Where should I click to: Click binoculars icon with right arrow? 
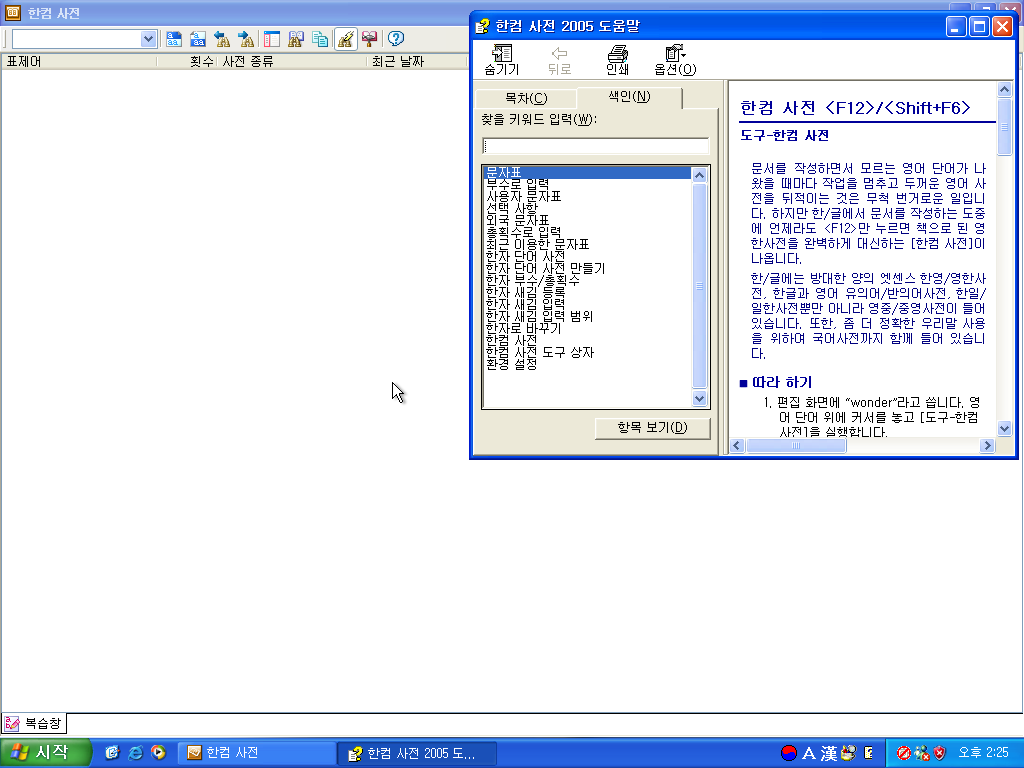click(246, 39)
